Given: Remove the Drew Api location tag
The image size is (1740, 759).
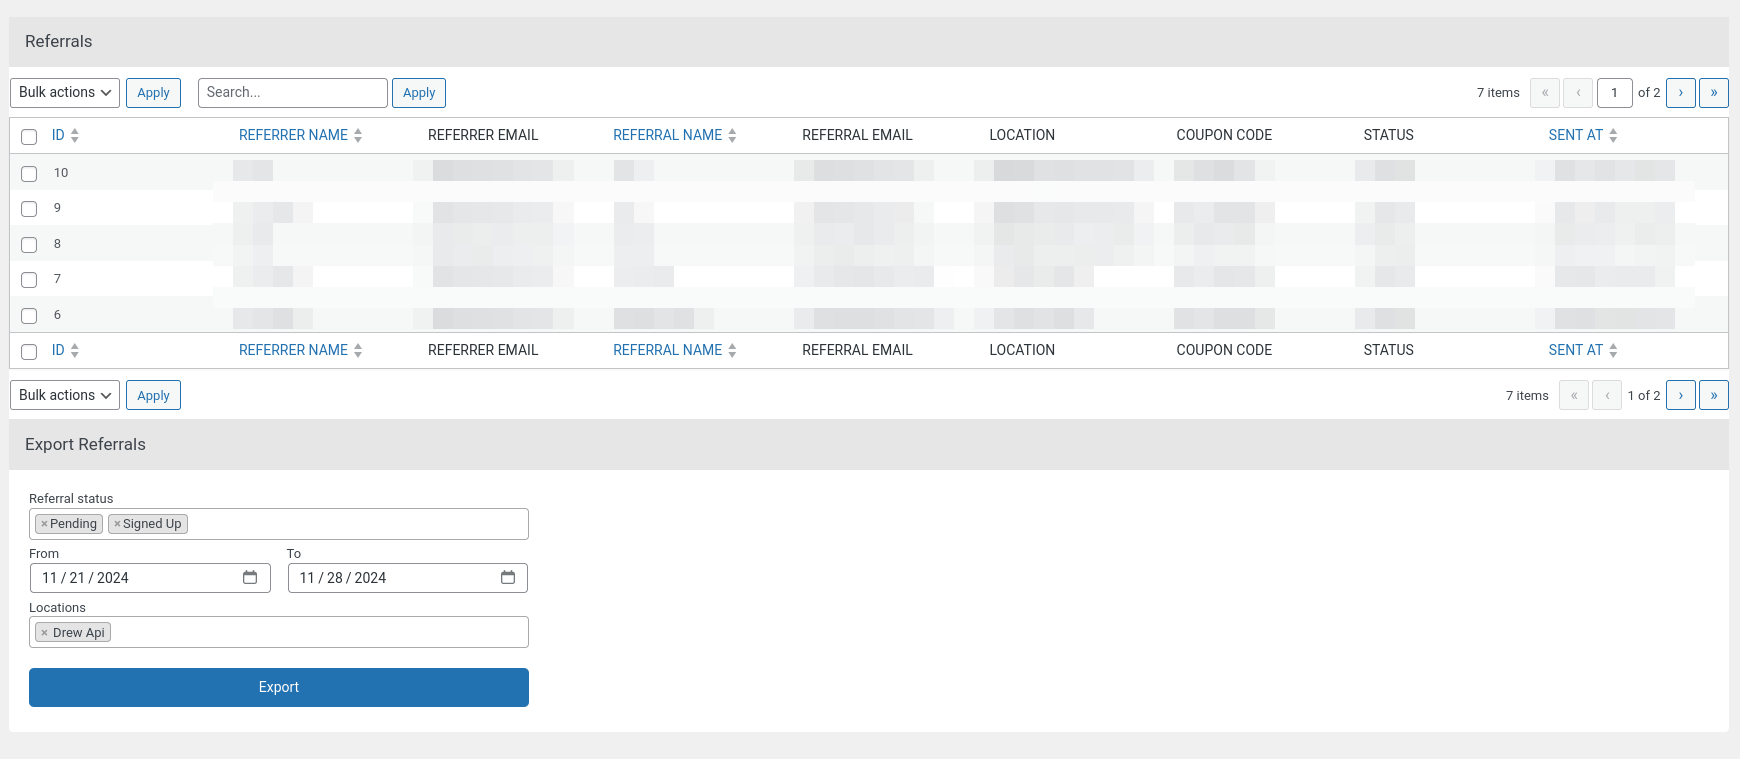Looking at the screenshot, I should [44, 633].
